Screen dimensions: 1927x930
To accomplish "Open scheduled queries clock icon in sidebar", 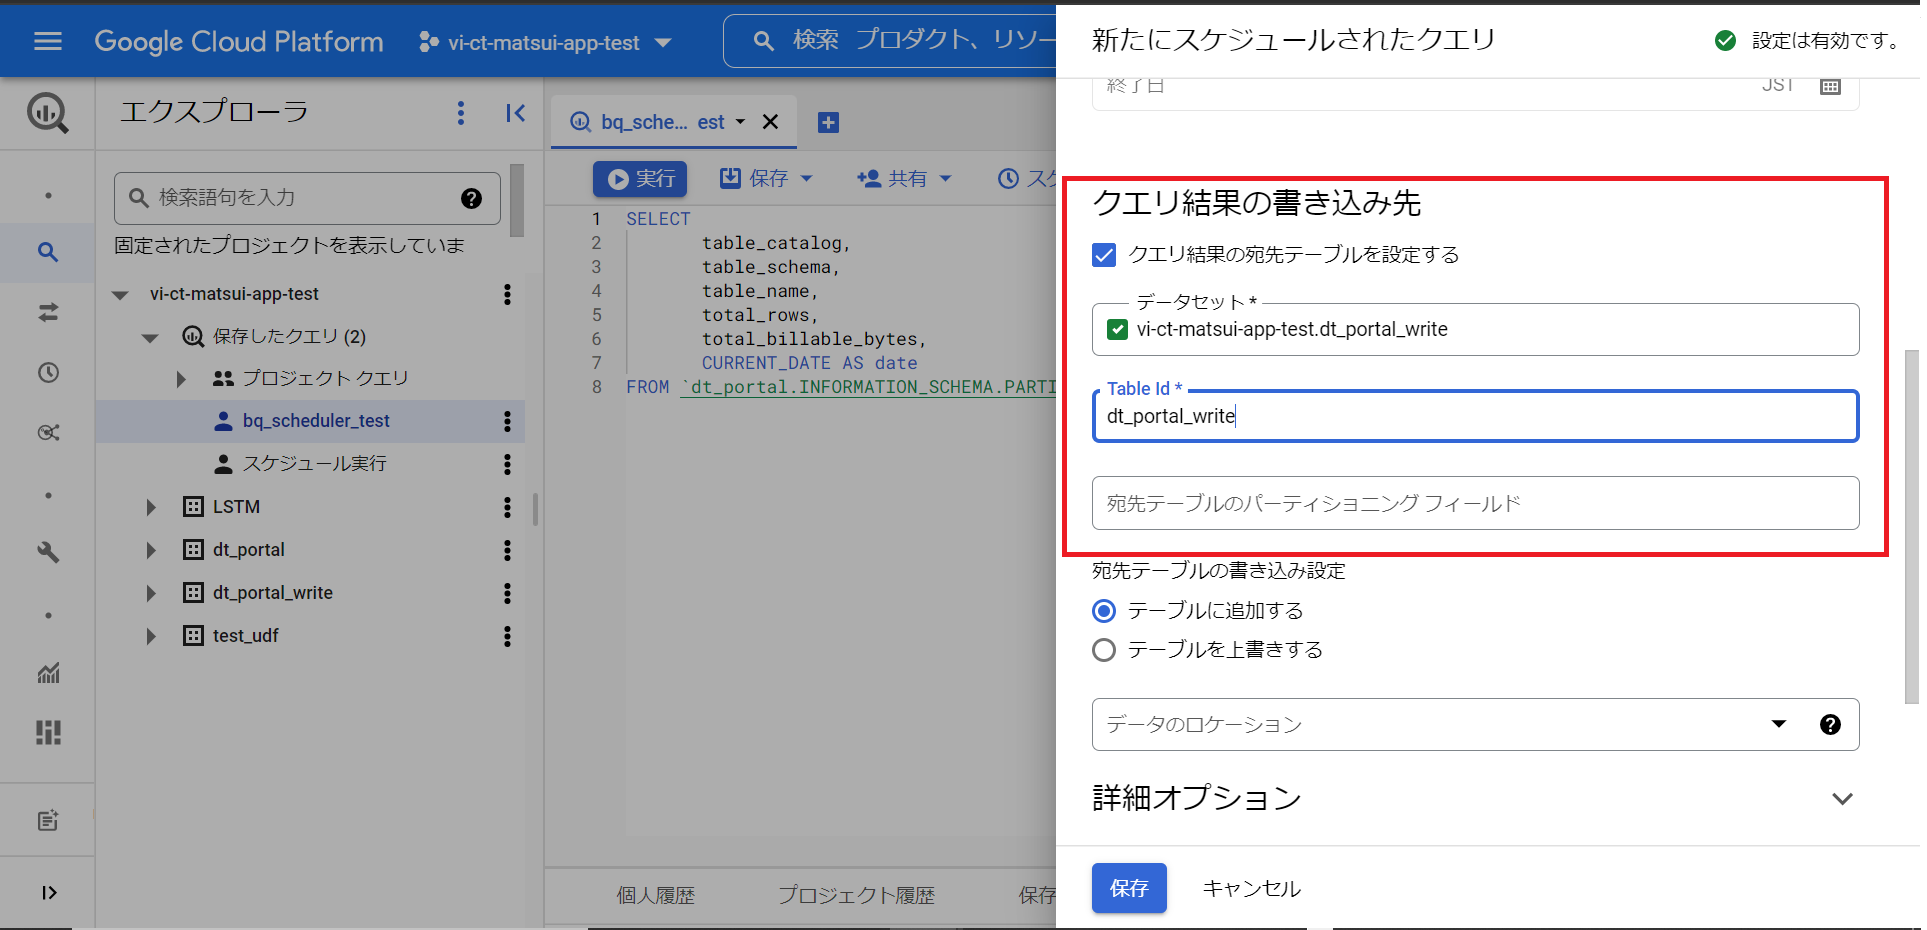I will 47,372.
